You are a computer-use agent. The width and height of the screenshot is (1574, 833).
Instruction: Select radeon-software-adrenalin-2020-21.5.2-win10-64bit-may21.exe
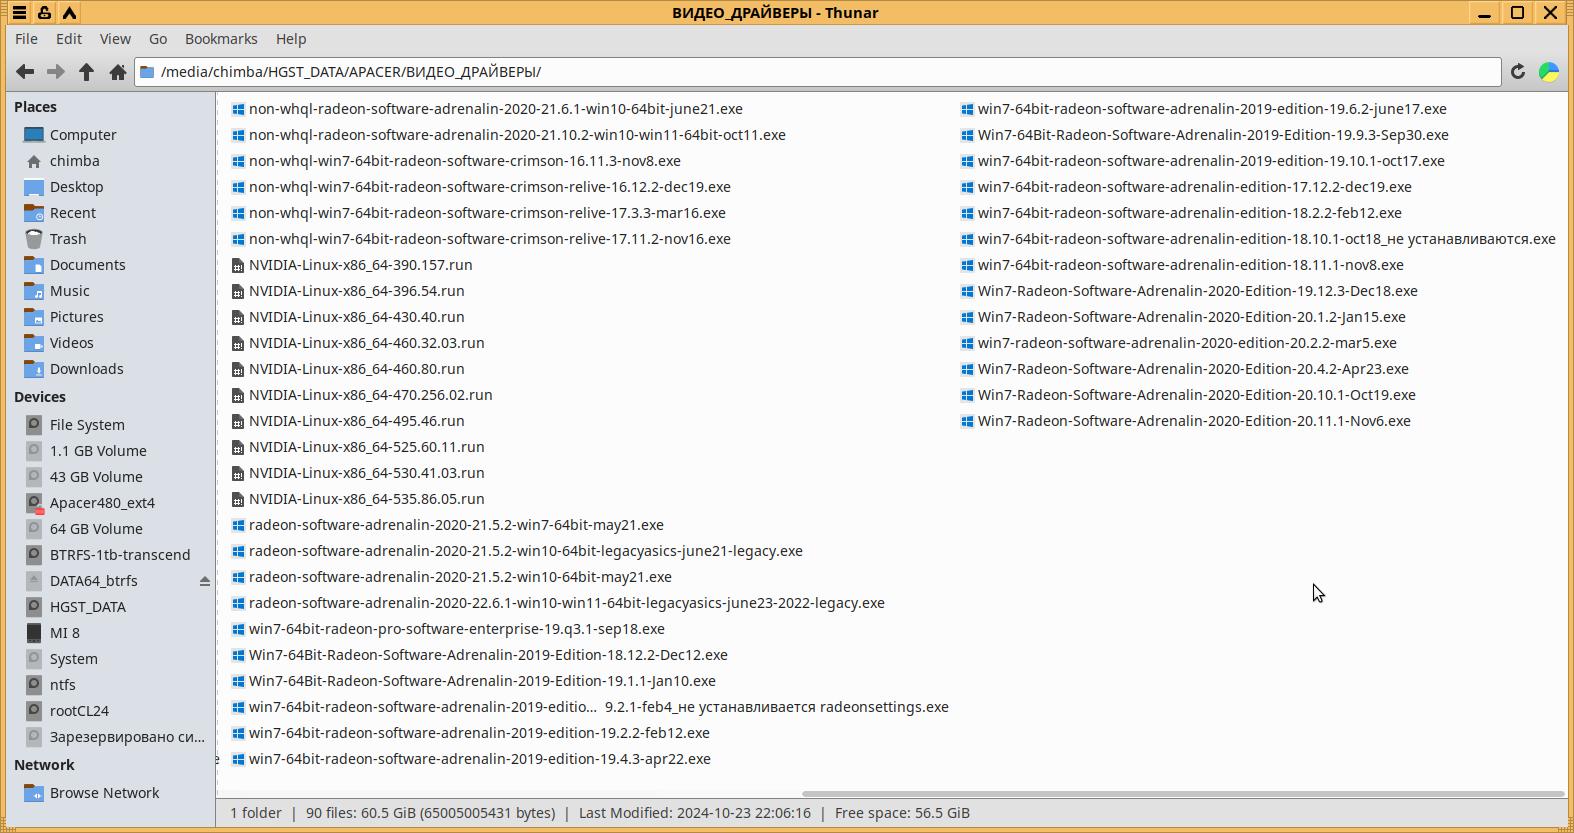[460, 577]
